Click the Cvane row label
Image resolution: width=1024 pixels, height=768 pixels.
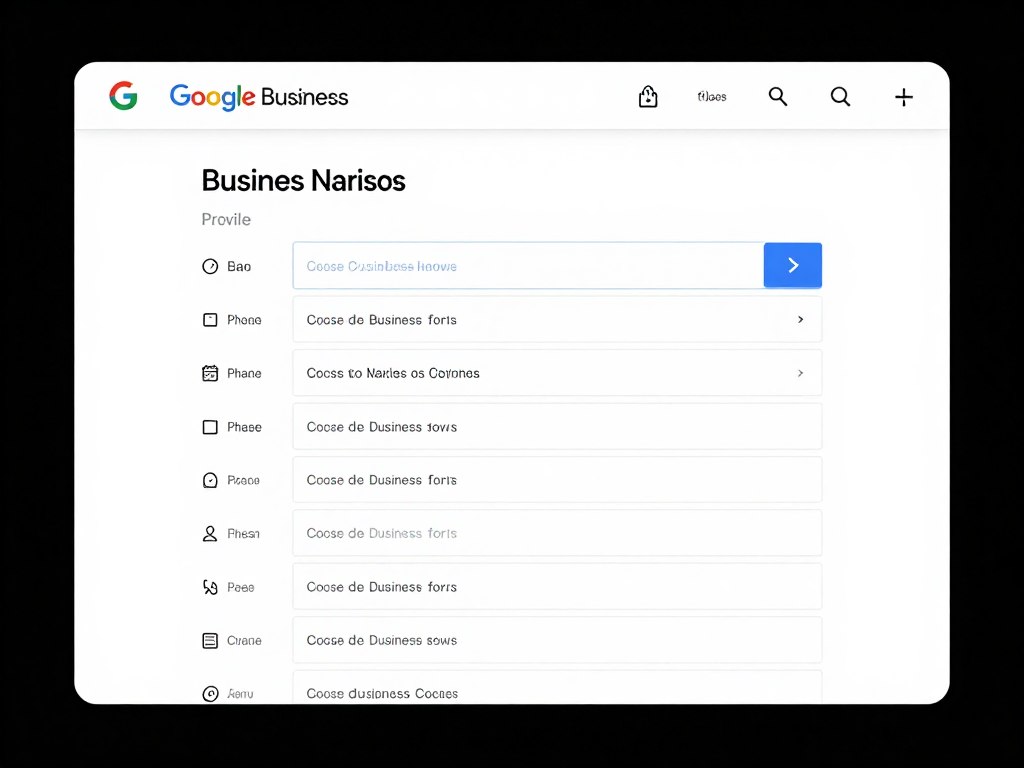(244, 641)
